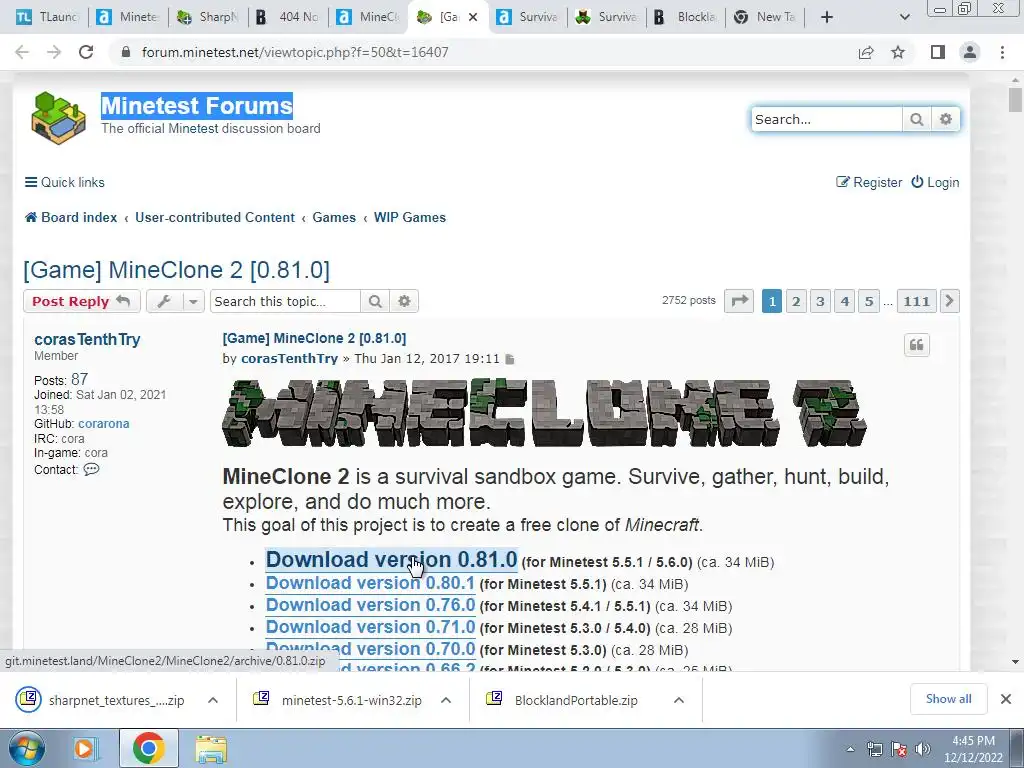The width and height of the screenshot is (1024, 768).
Task: Switch to the 404 Not Found tab
Action: point(289,17)
